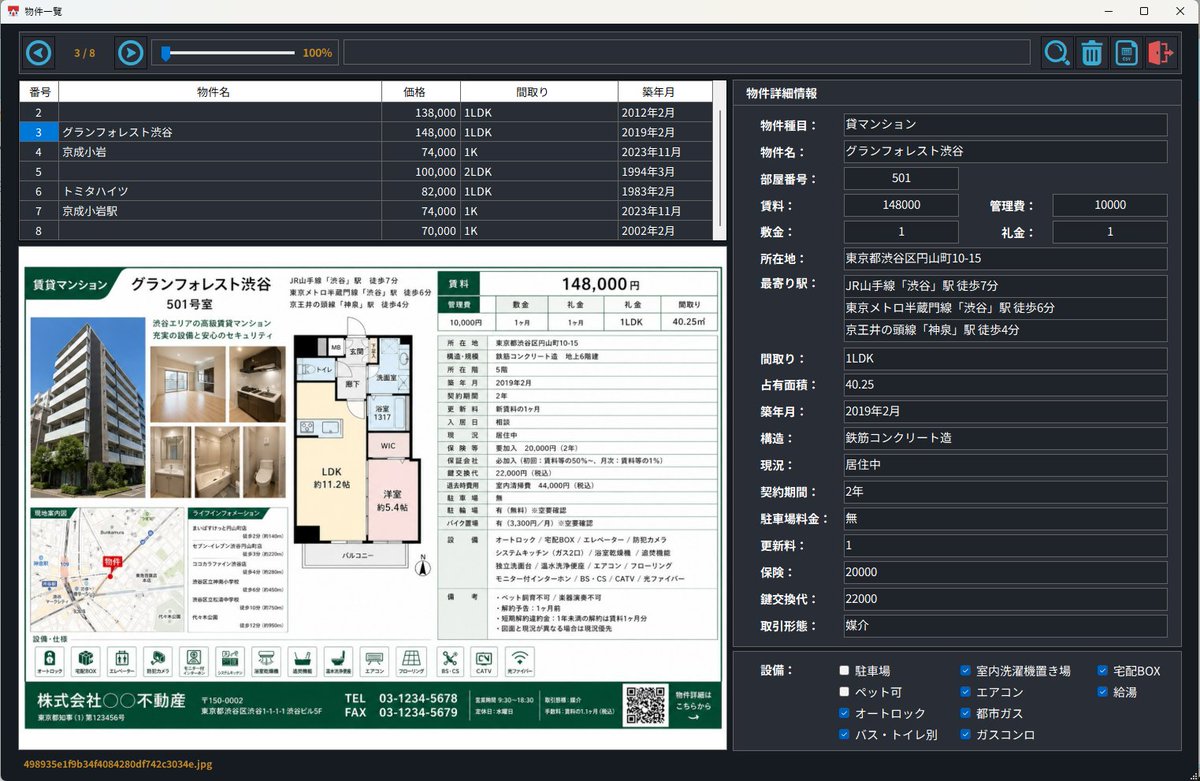
Task: Click the red exit door icon
Action: point(1161,52)
